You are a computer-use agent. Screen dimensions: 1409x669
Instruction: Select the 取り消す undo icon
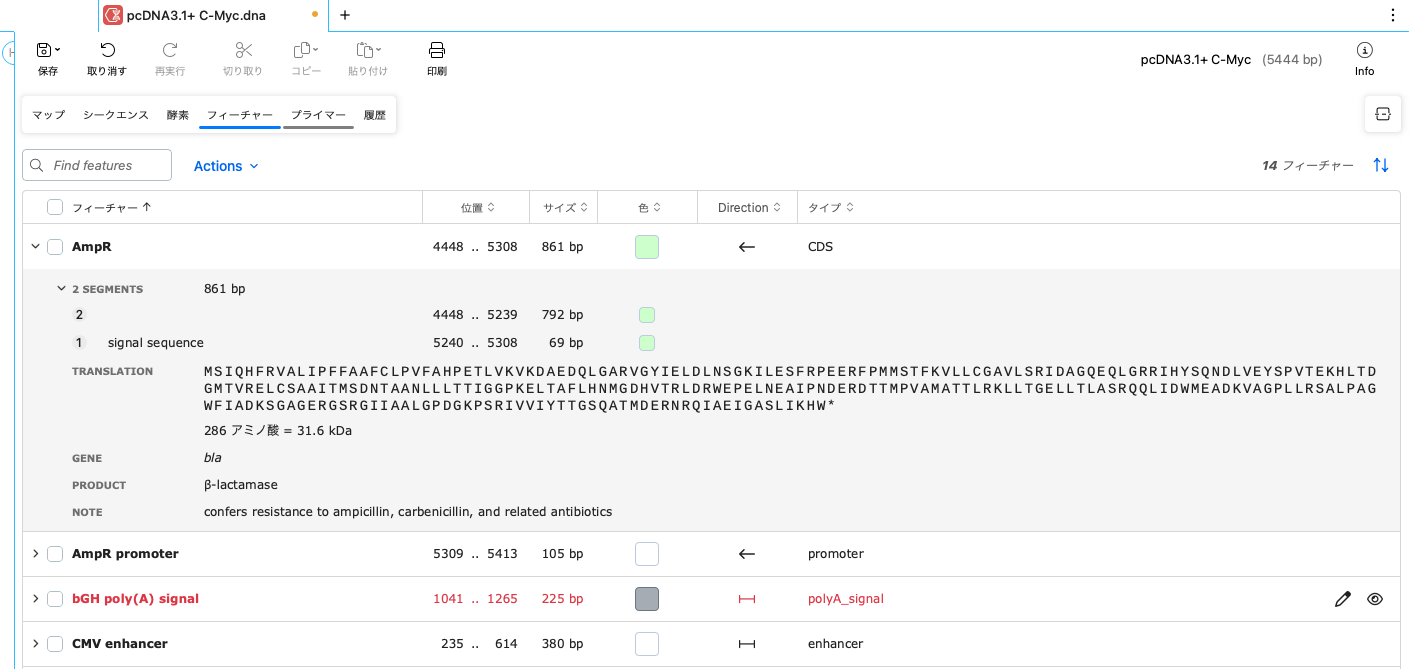tap(107, 50)
